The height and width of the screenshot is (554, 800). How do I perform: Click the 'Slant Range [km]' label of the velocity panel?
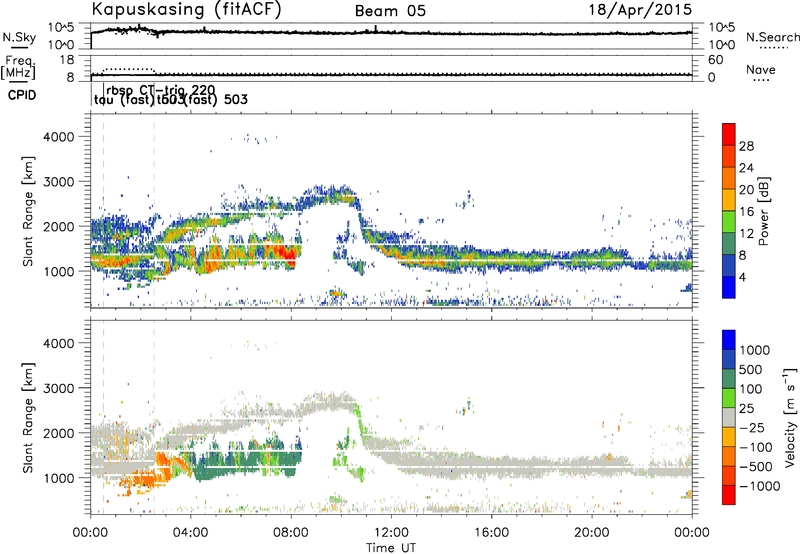tap(28, 417)
